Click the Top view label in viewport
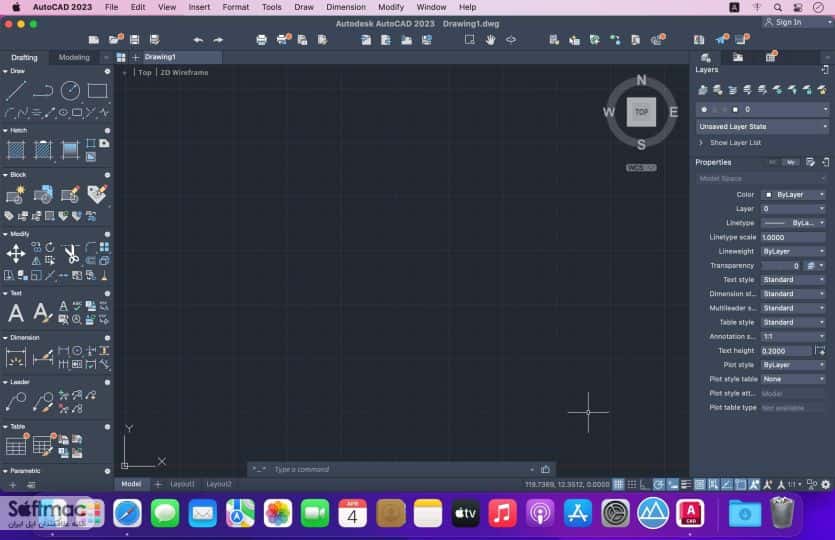835x540 pixels. pos(145,72)
